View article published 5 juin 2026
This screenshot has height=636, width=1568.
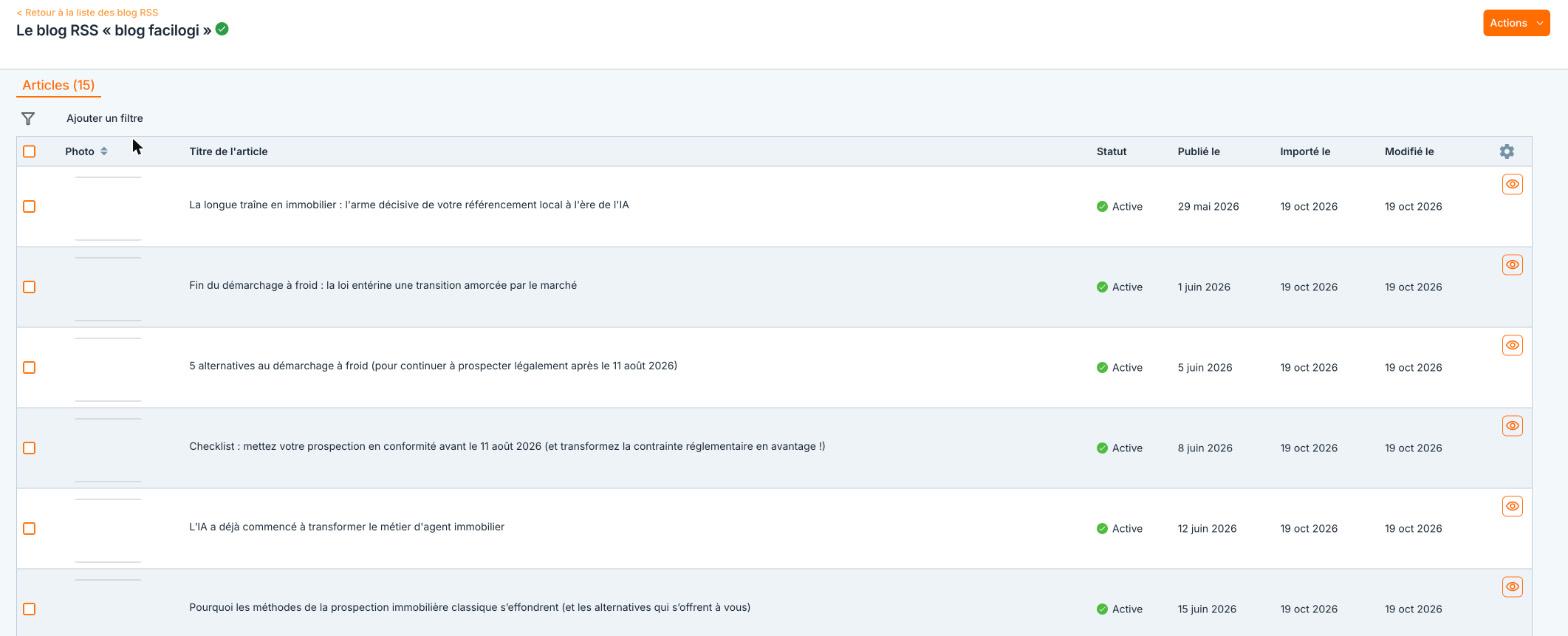pyautogui.click(x=1512, y=345)
